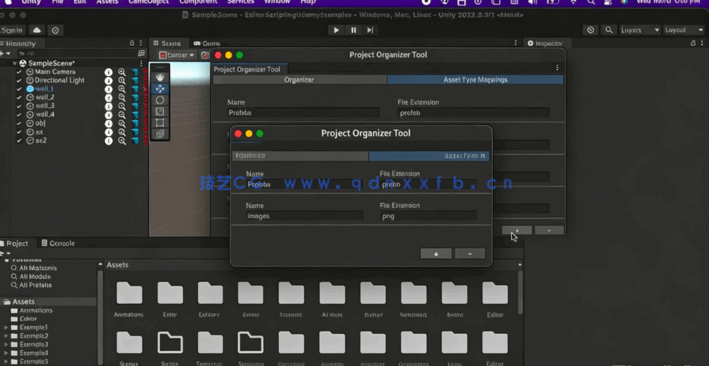Click the Assets grid vertical scrollbar

tap(520, 292)
